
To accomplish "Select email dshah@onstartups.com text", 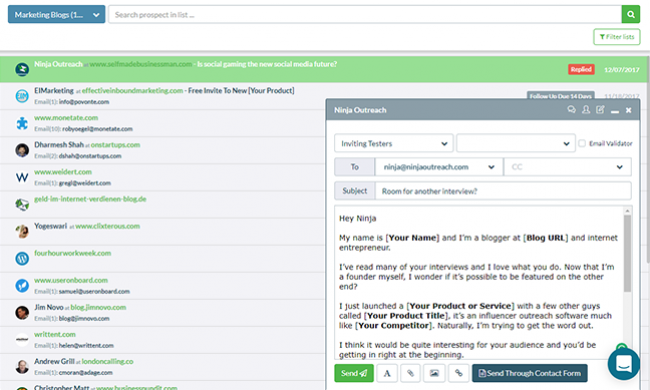I will pyautogui.click(x=90, y=156).
